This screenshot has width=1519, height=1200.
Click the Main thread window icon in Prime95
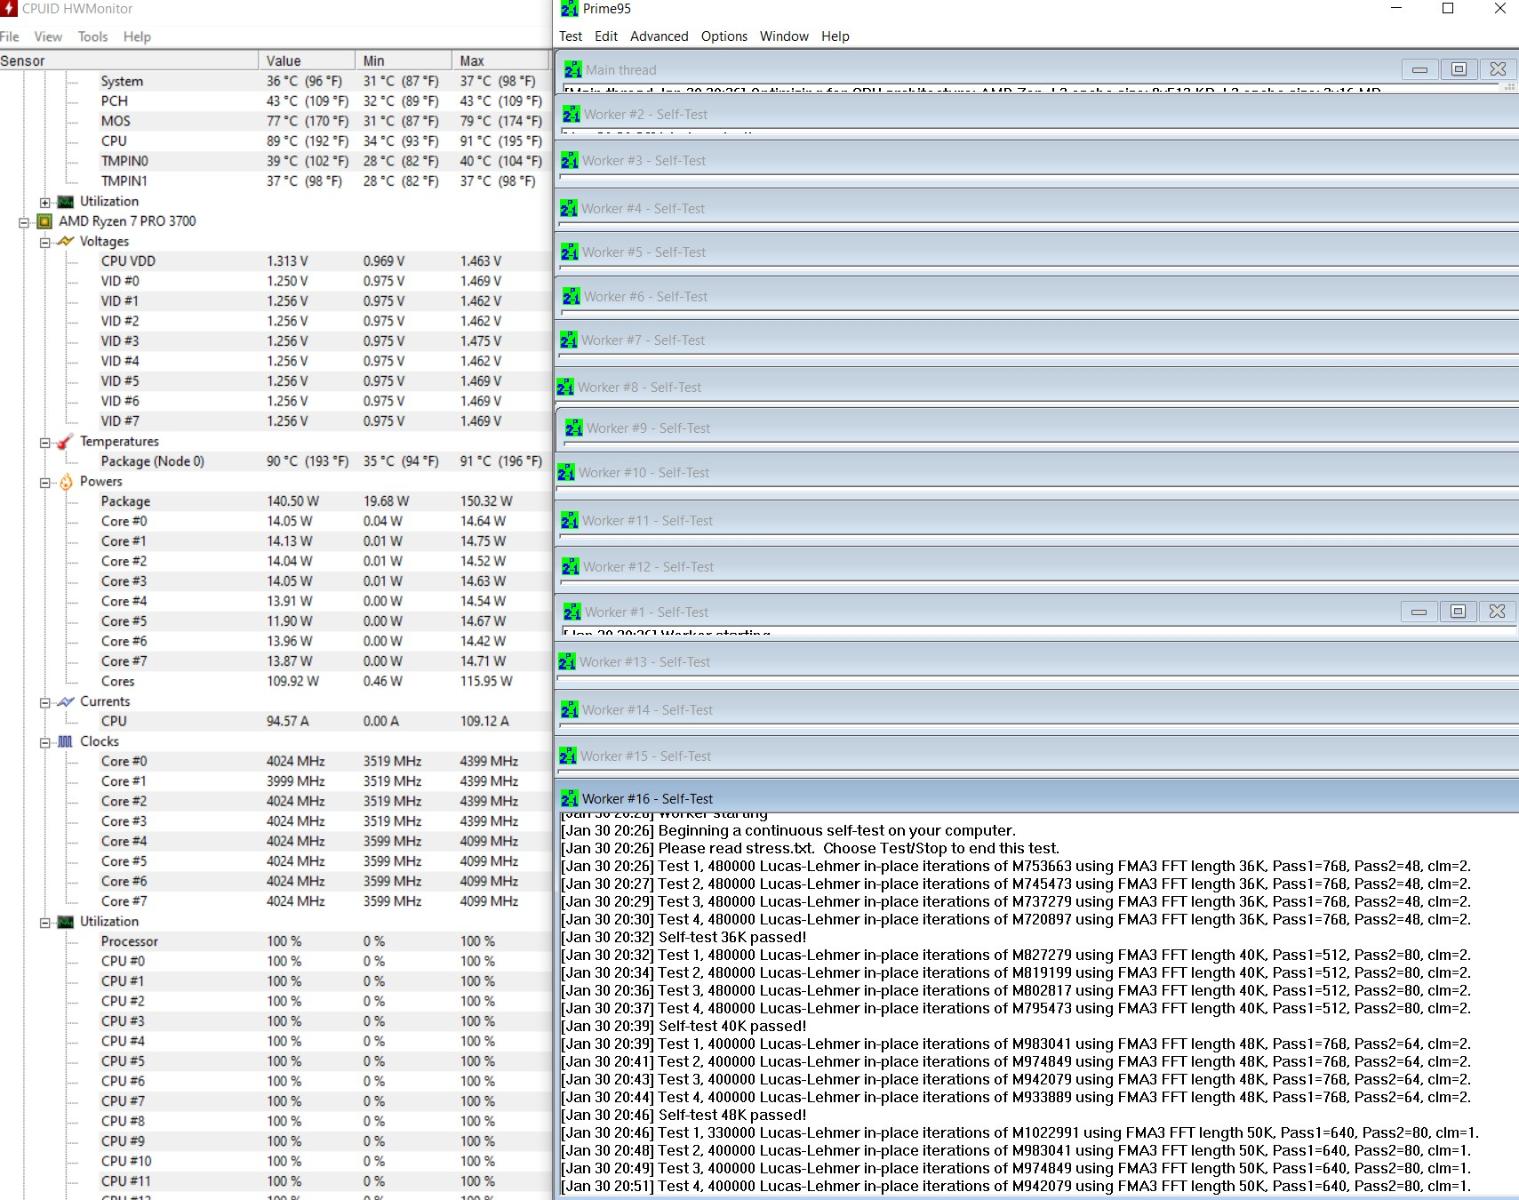tap(573, 69)
